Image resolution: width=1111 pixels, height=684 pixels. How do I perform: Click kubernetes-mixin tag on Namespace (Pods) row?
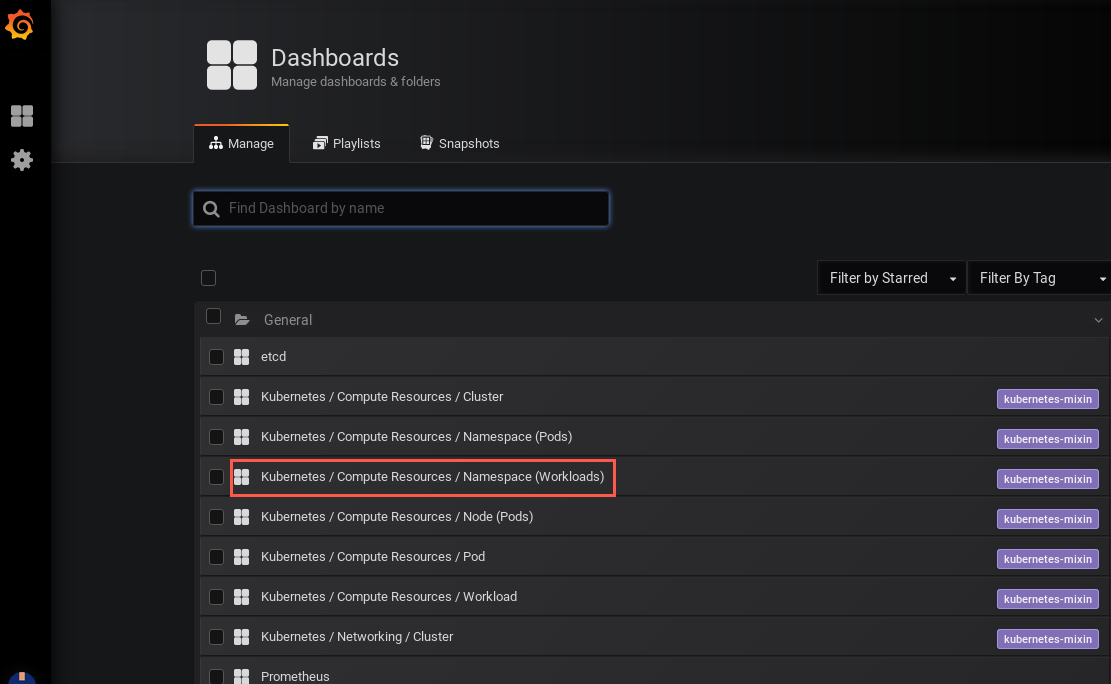click(1048, 439)
